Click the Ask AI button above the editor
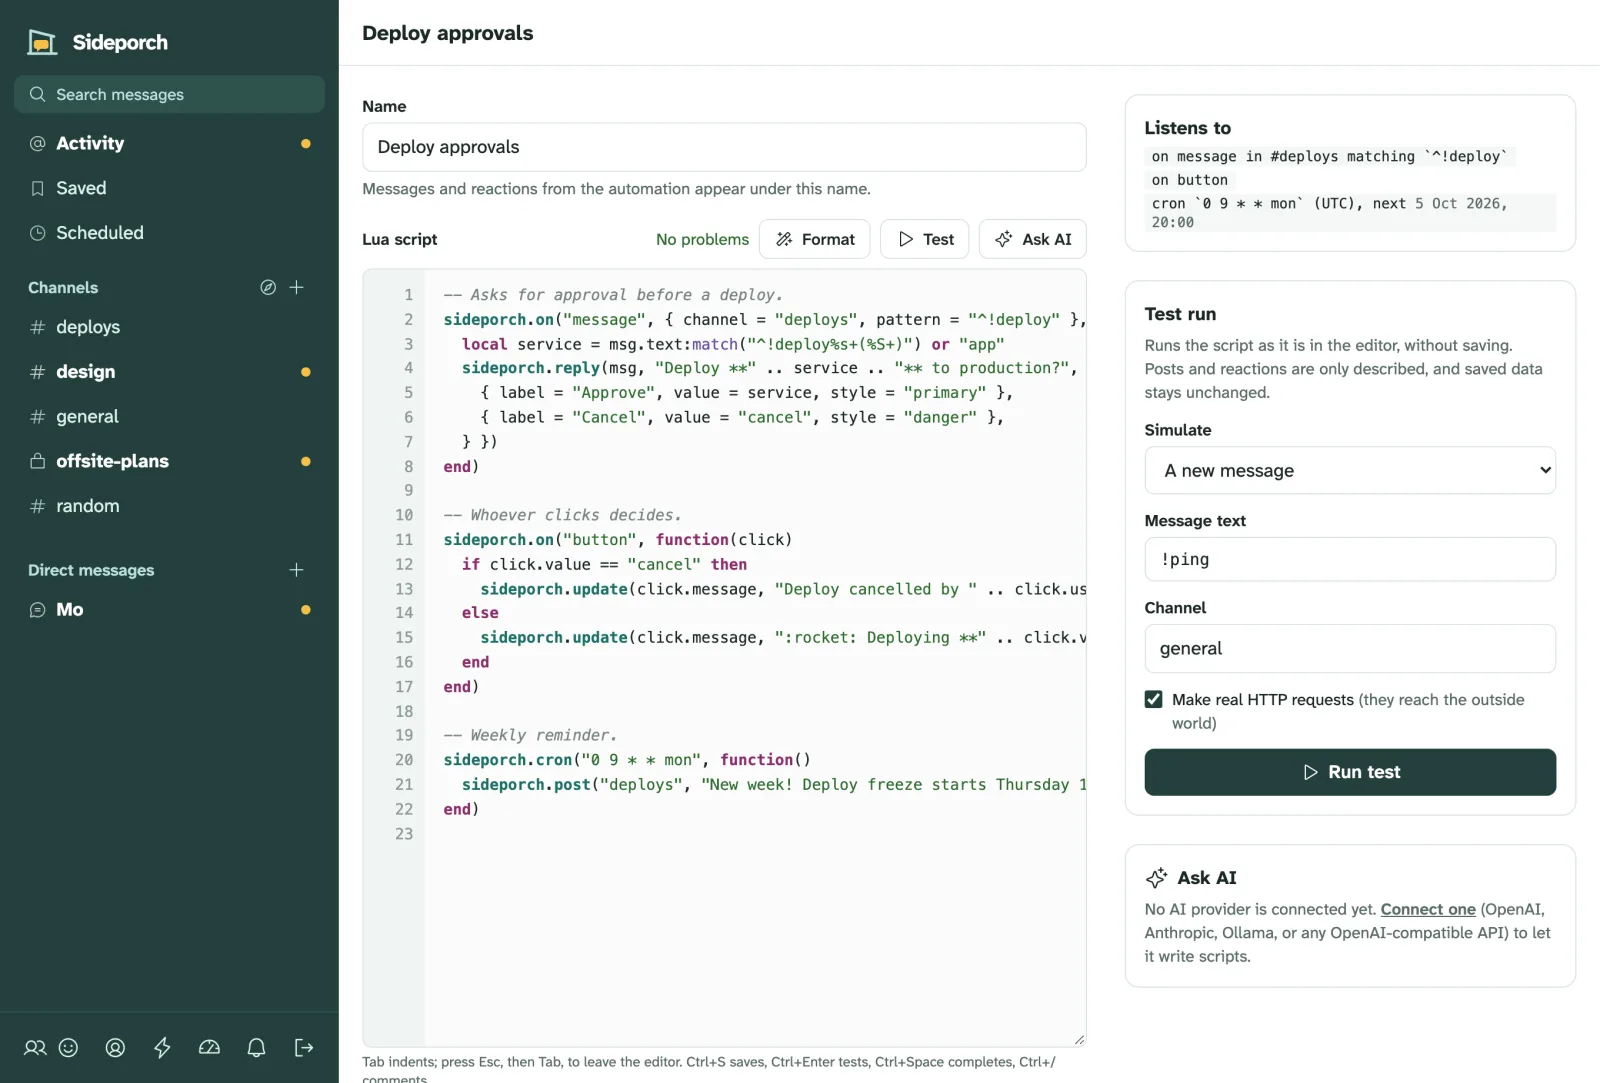The image size is (1600, 1083). (x=1033, y=239)
